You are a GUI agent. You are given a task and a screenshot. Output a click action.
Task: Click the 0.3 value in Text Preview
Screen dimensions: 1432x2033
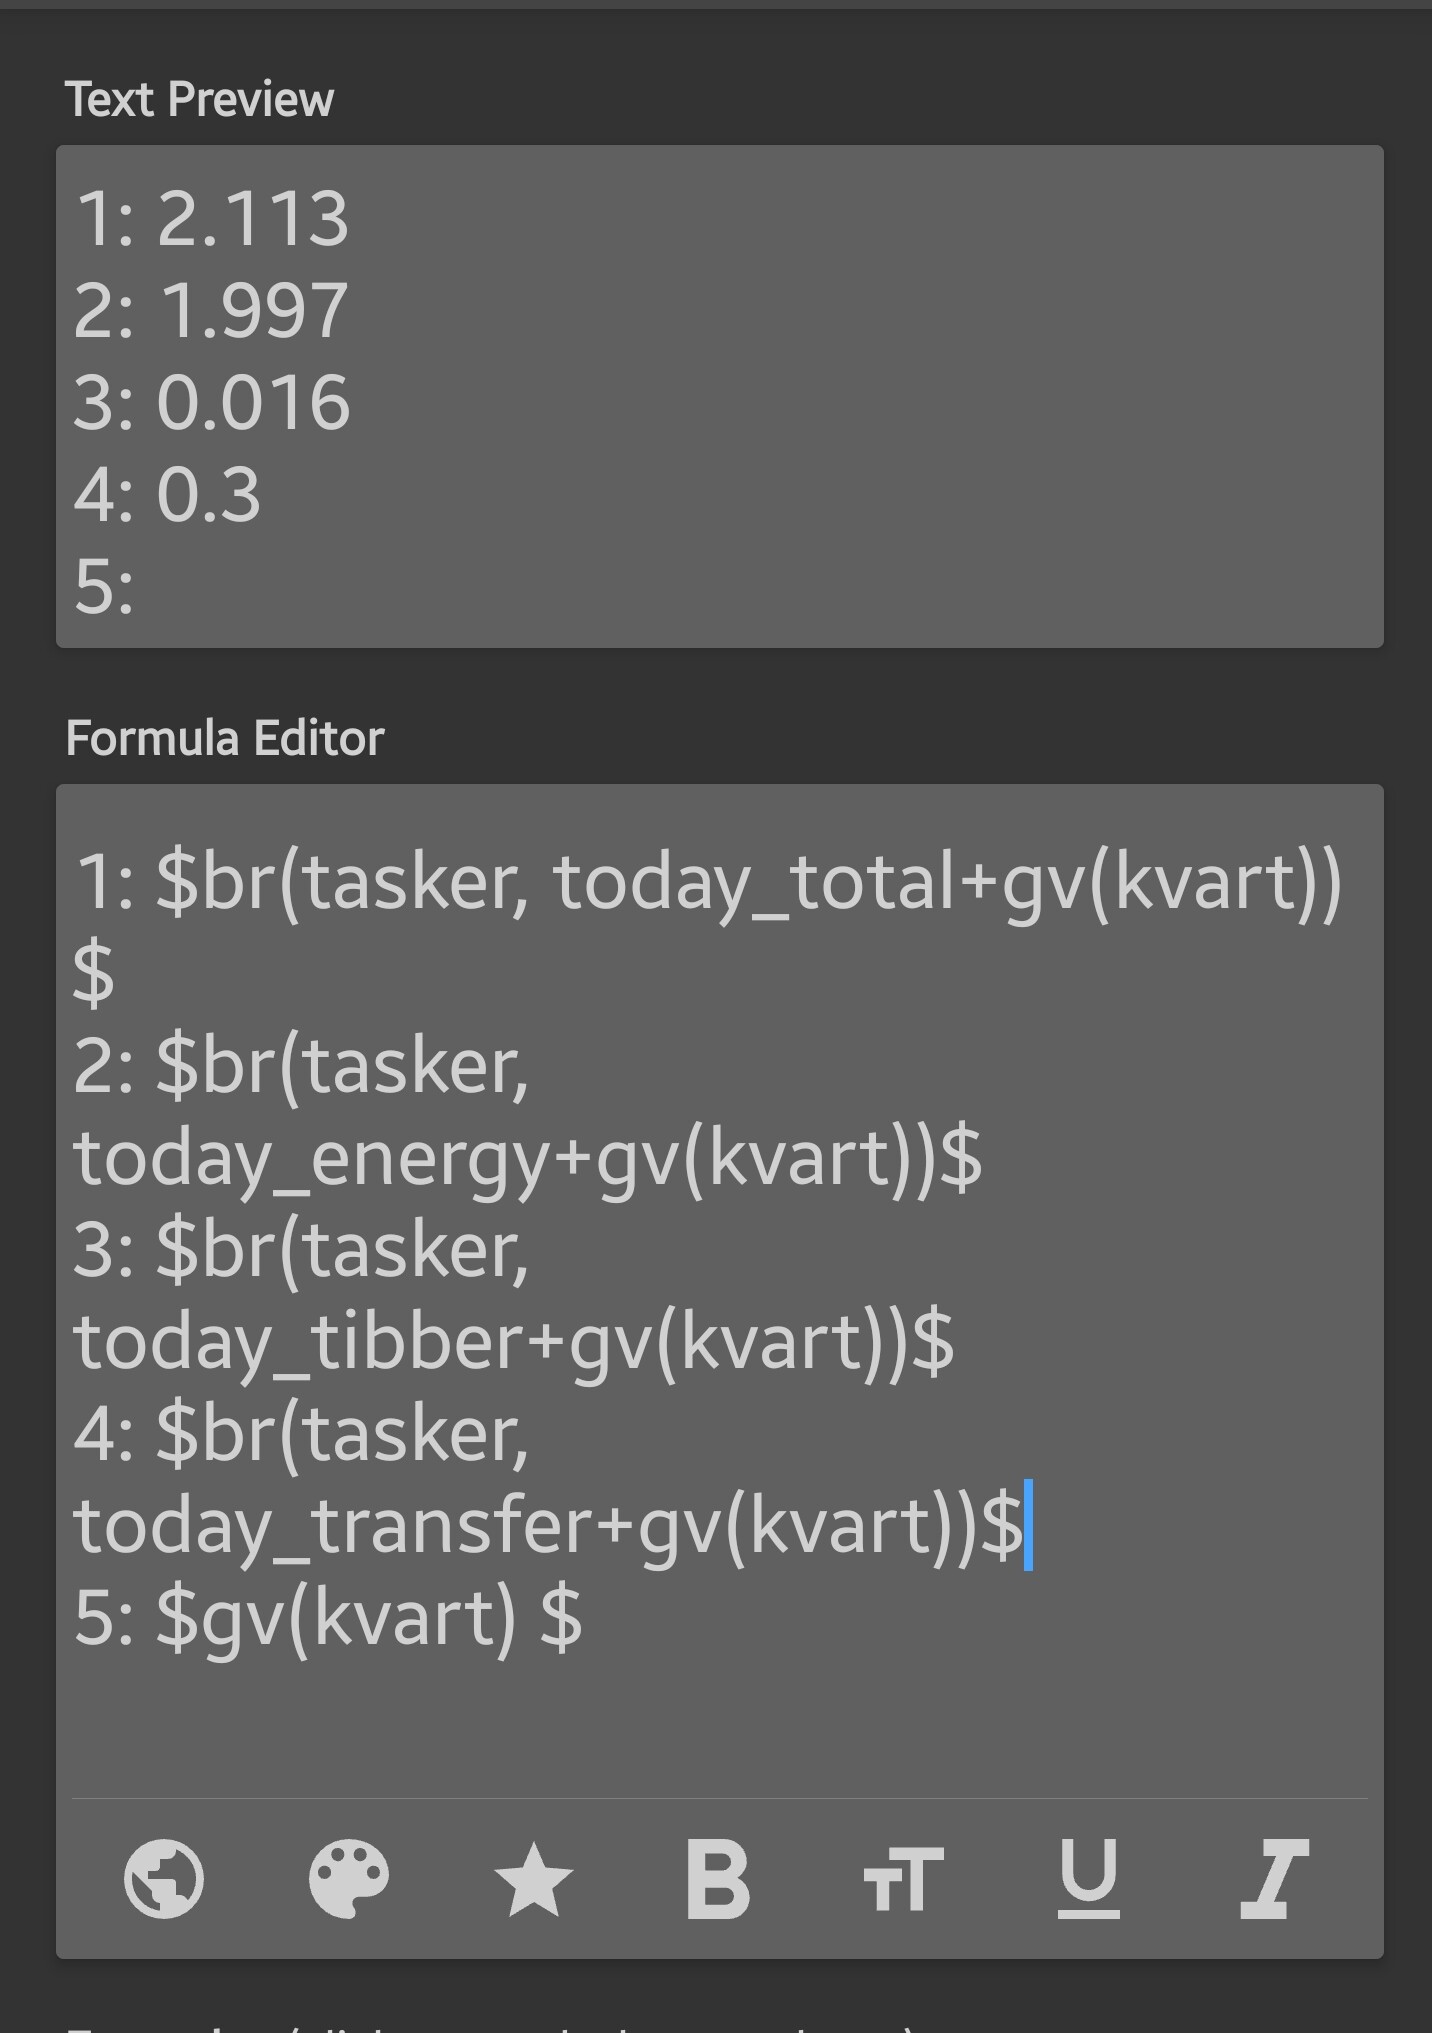[x=208, y=495]
